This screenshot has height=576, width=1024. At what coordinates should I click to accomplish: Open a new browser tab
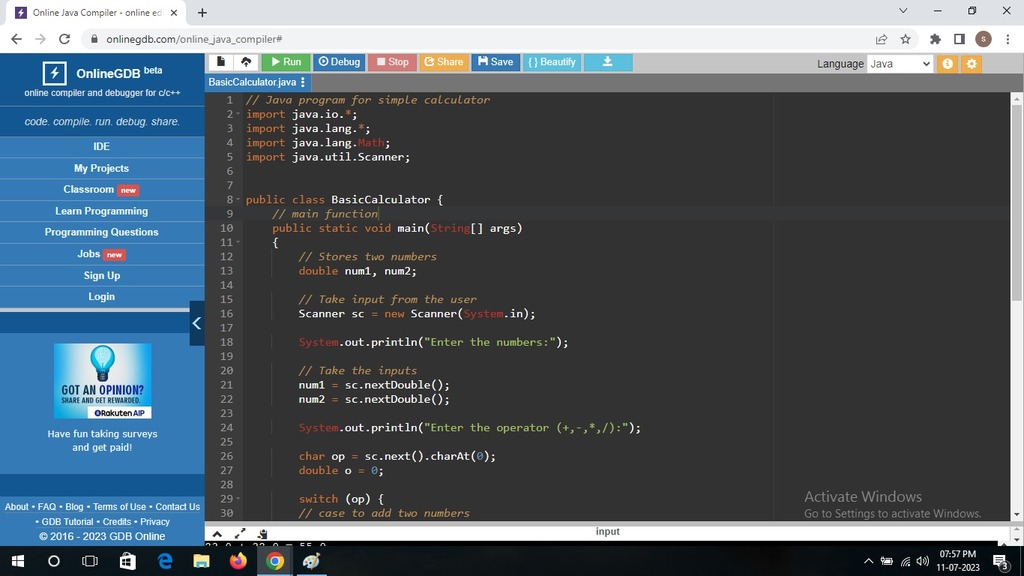[x=202, y=12]
